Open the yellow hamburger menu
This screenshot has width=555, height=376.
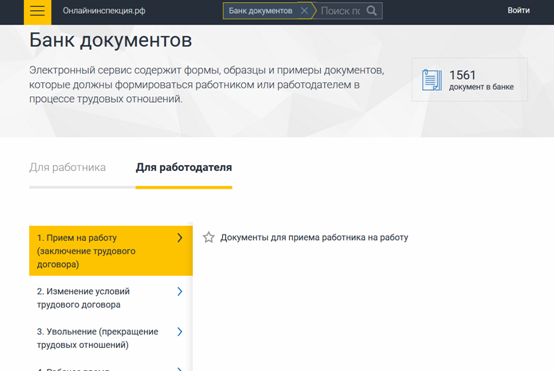tap(38, 11)
